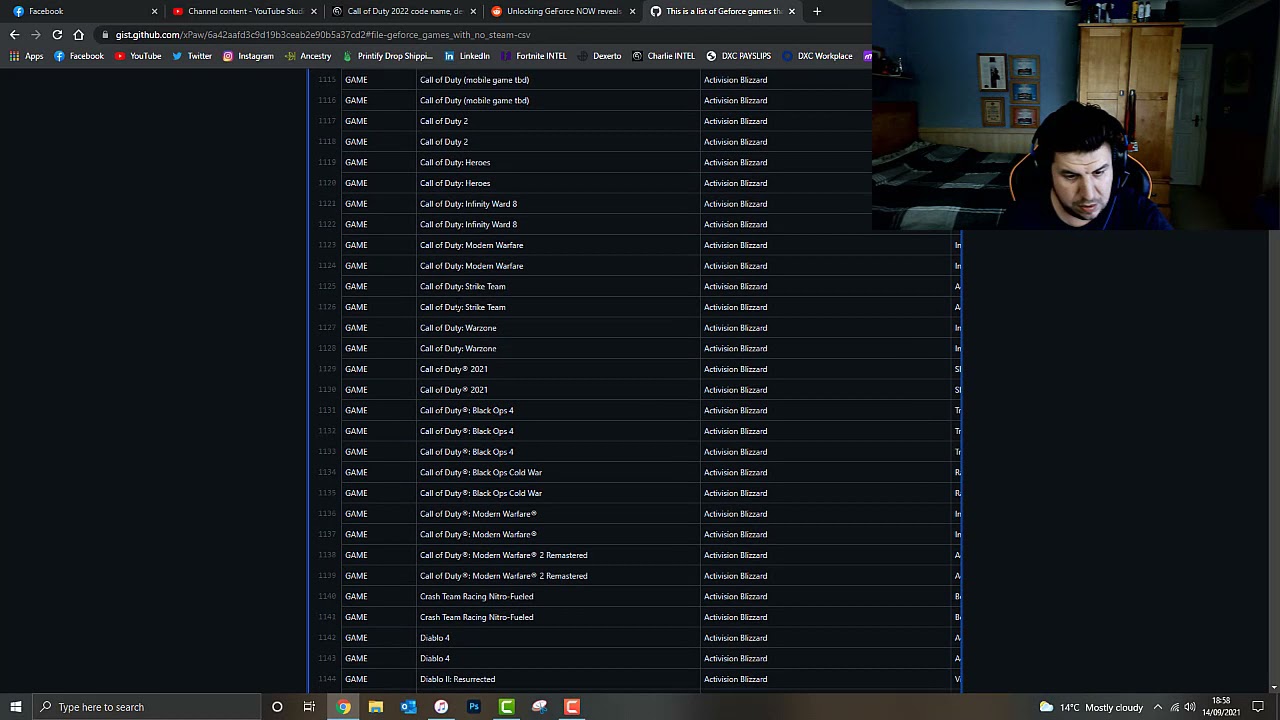Open Cortana from the taskbar
Screen dimensions: 1280x720
point(277,707)
